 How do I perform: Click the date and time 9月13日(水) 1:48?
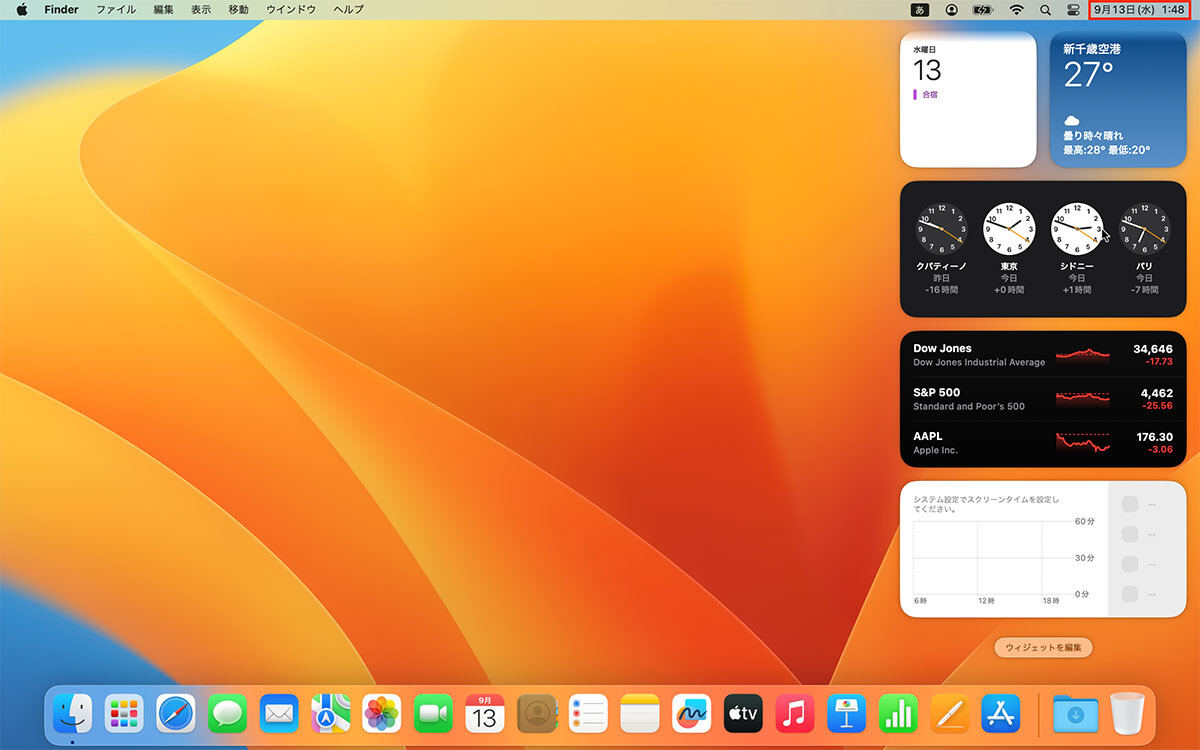coord(1140,9)
